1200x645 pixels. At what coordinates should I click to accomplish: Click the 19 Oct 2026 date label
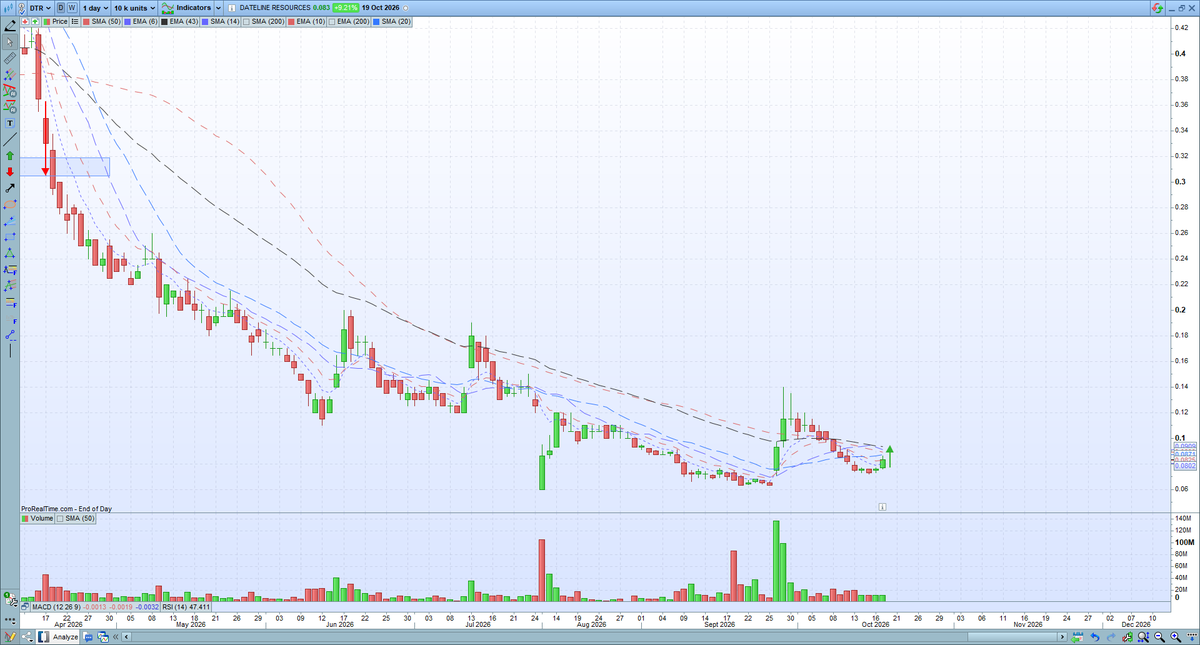[380, 8]
